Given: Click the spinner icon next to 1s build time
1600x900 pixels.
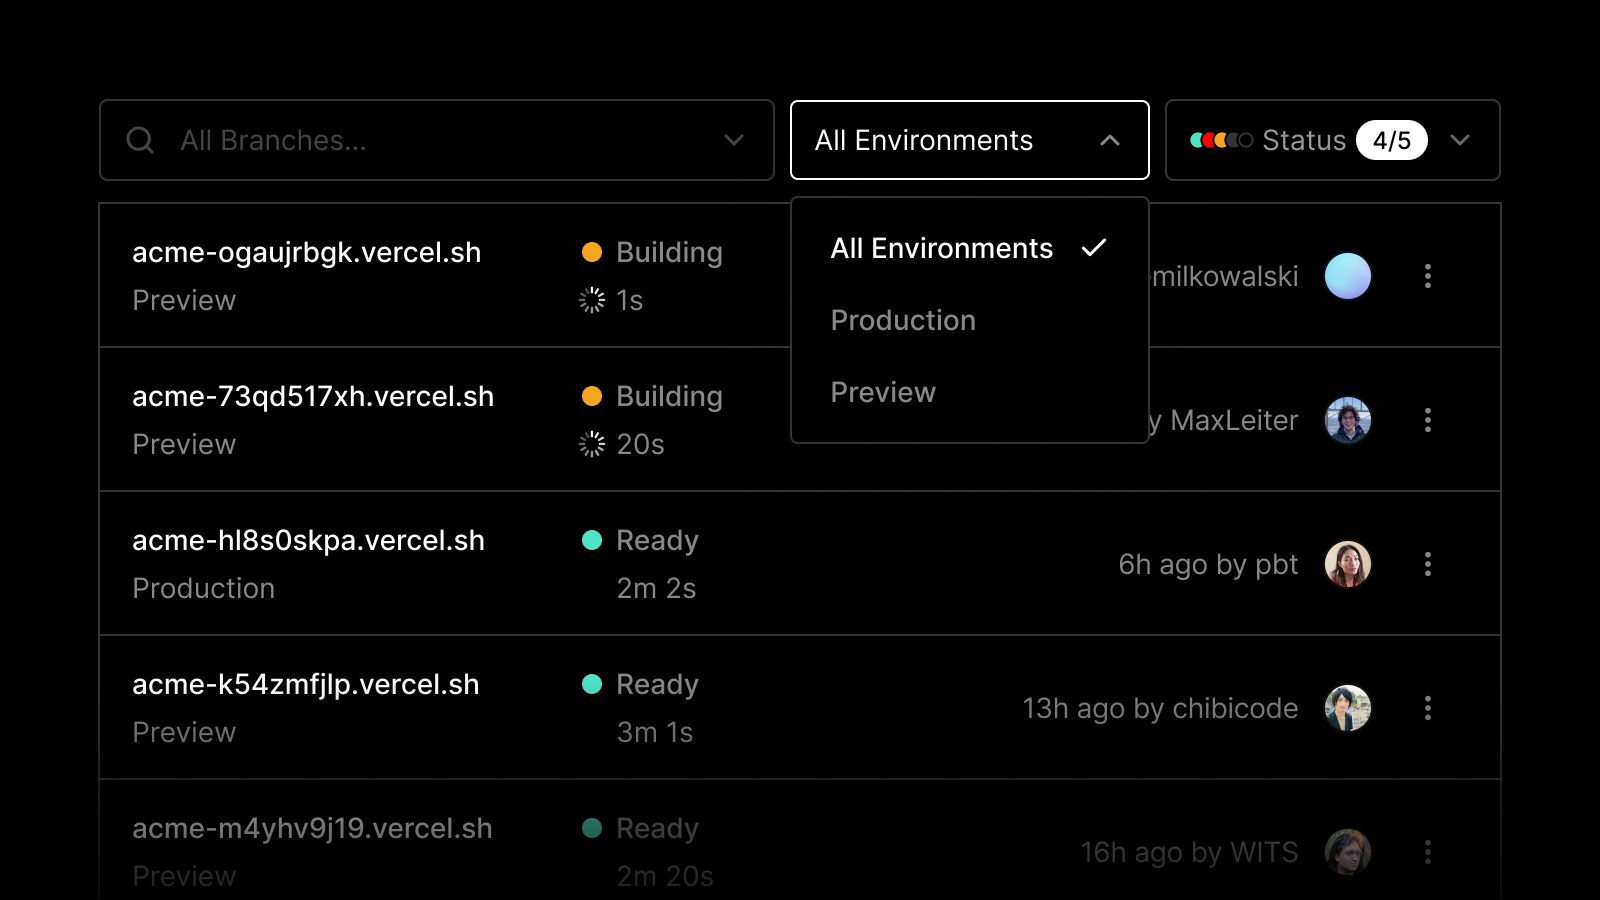Looking at the screenshot, I should [x=592, y=299].
